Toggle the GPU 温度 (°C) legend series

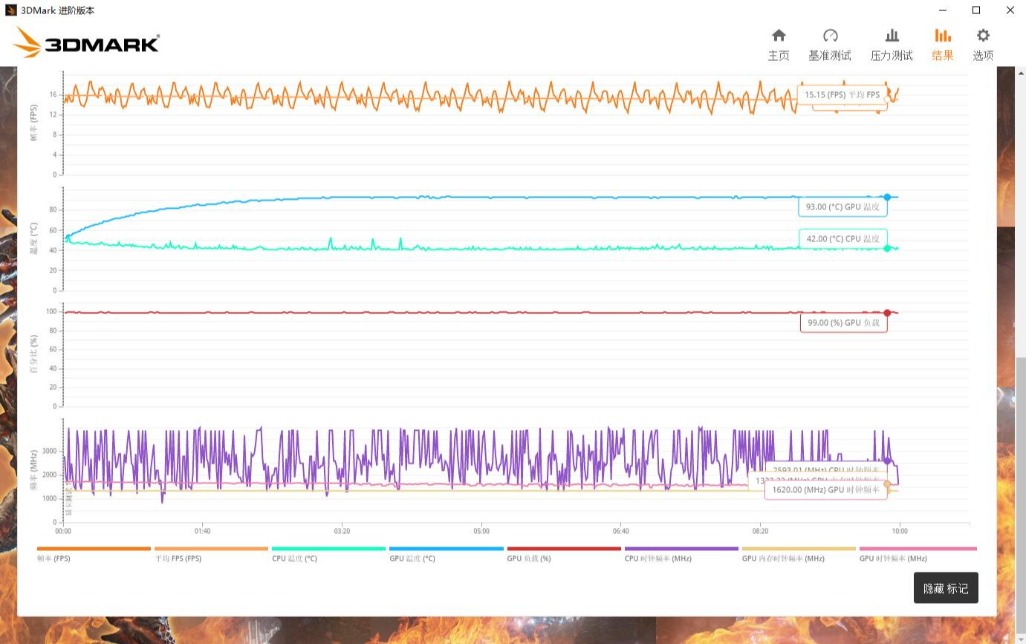tap(446, 554)
